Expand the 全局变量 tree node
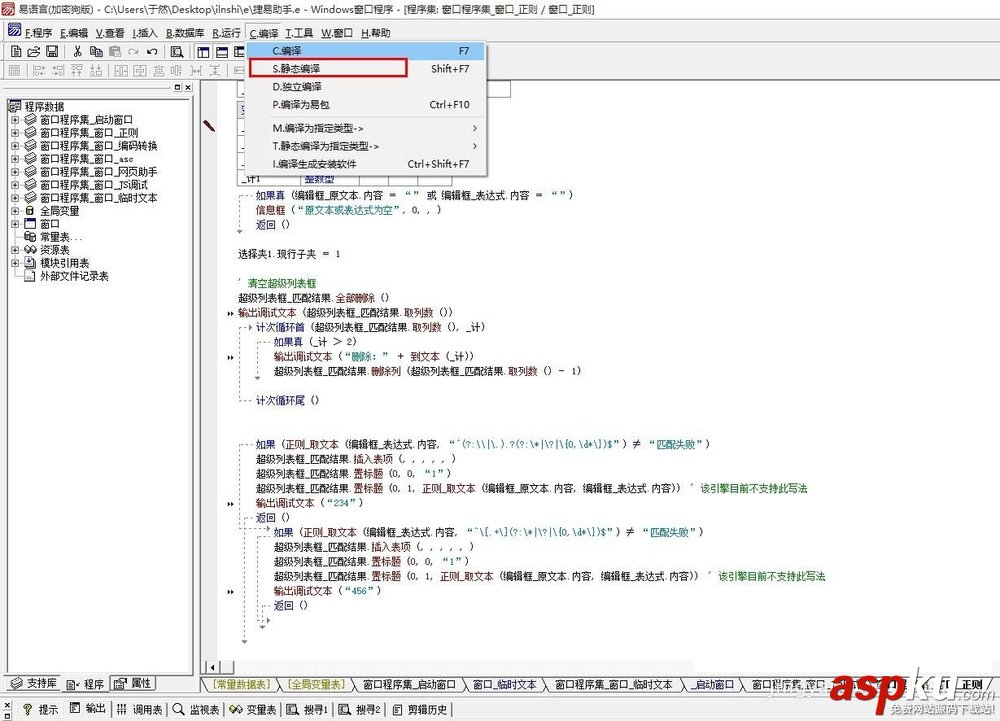The image size is (1000, 721). pyautogui.click(x=15, y=211)
